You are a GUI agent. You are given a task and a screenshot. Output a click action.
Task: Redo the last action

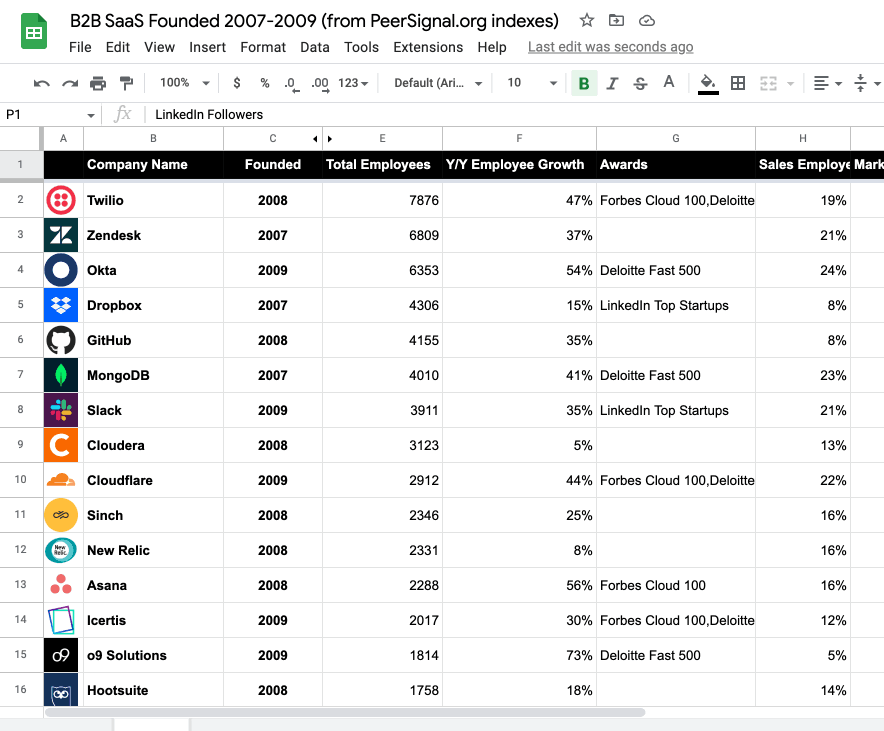70,83
